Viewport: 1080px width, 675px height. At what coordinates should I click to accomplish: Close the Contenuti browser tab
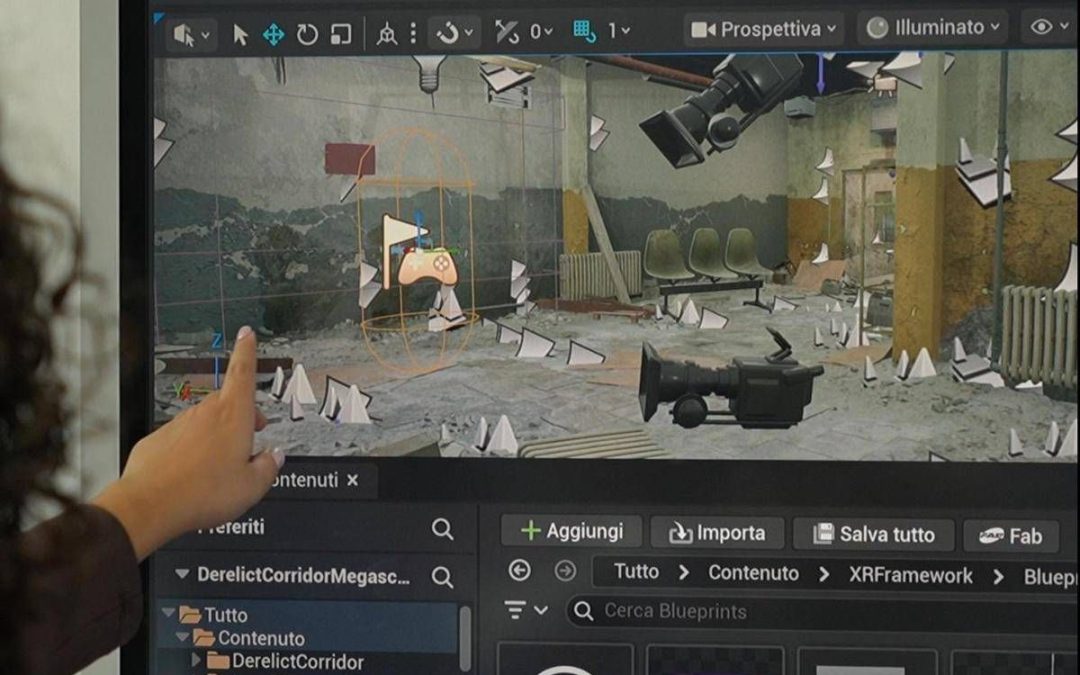(x=353, y=480)
